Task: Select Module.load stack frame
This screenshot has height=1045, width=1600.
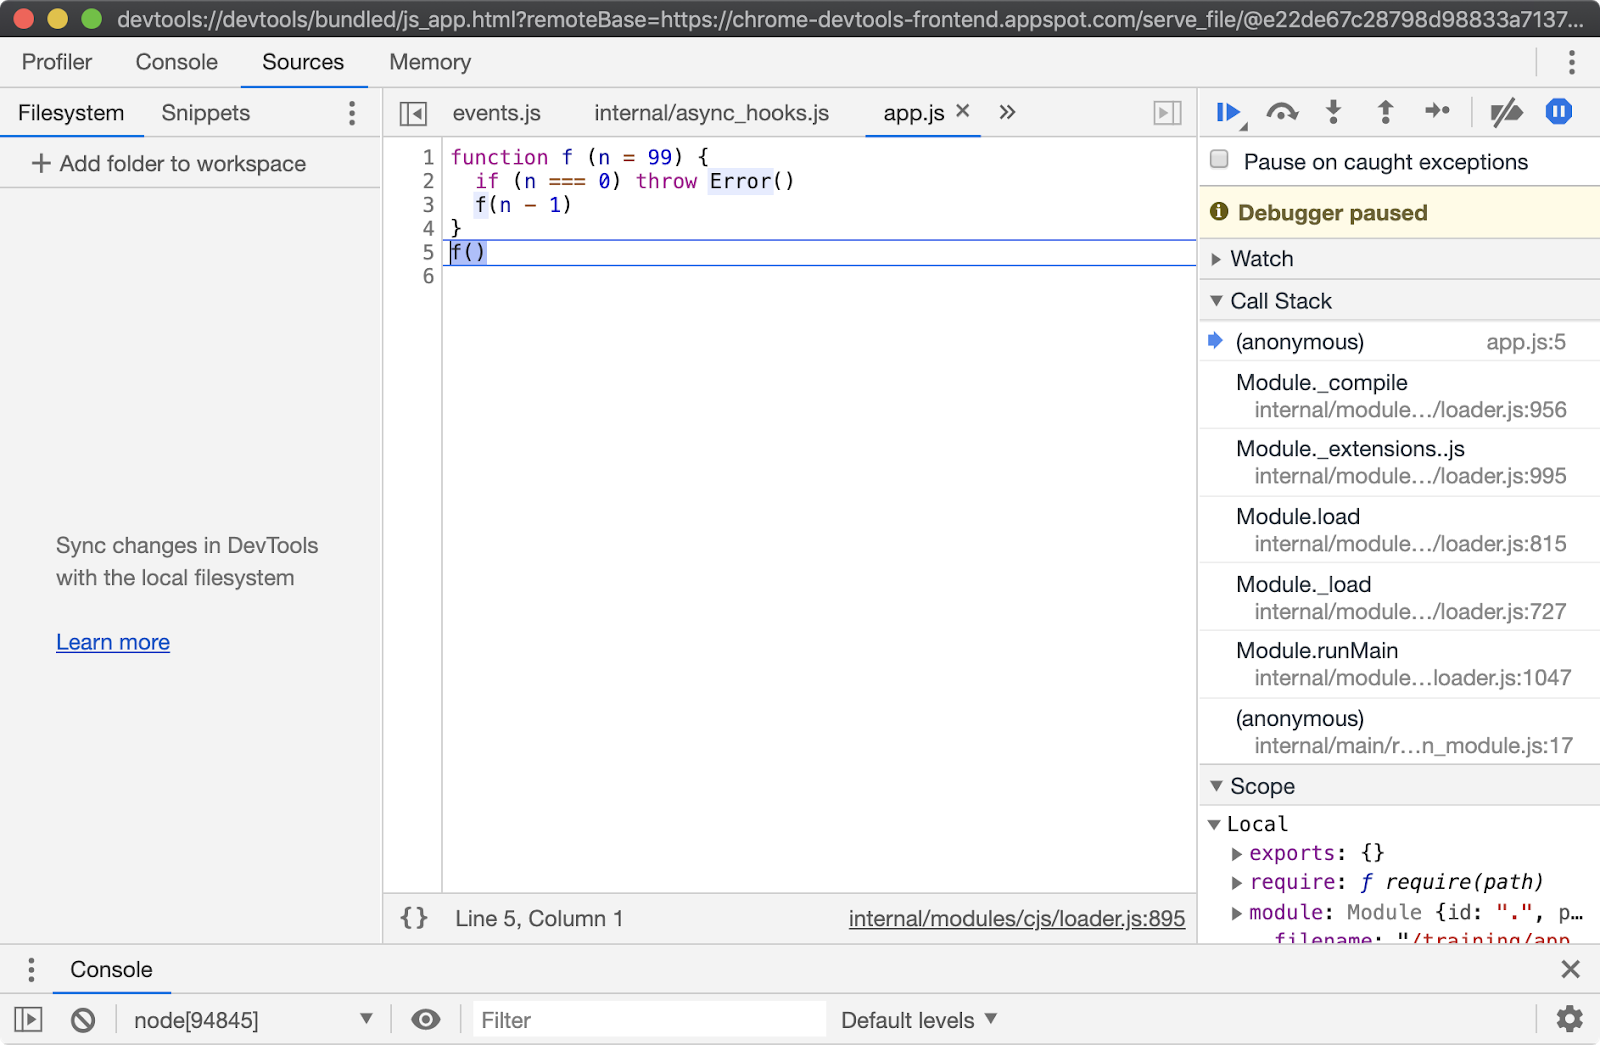Action: (x=1399, y=530)
